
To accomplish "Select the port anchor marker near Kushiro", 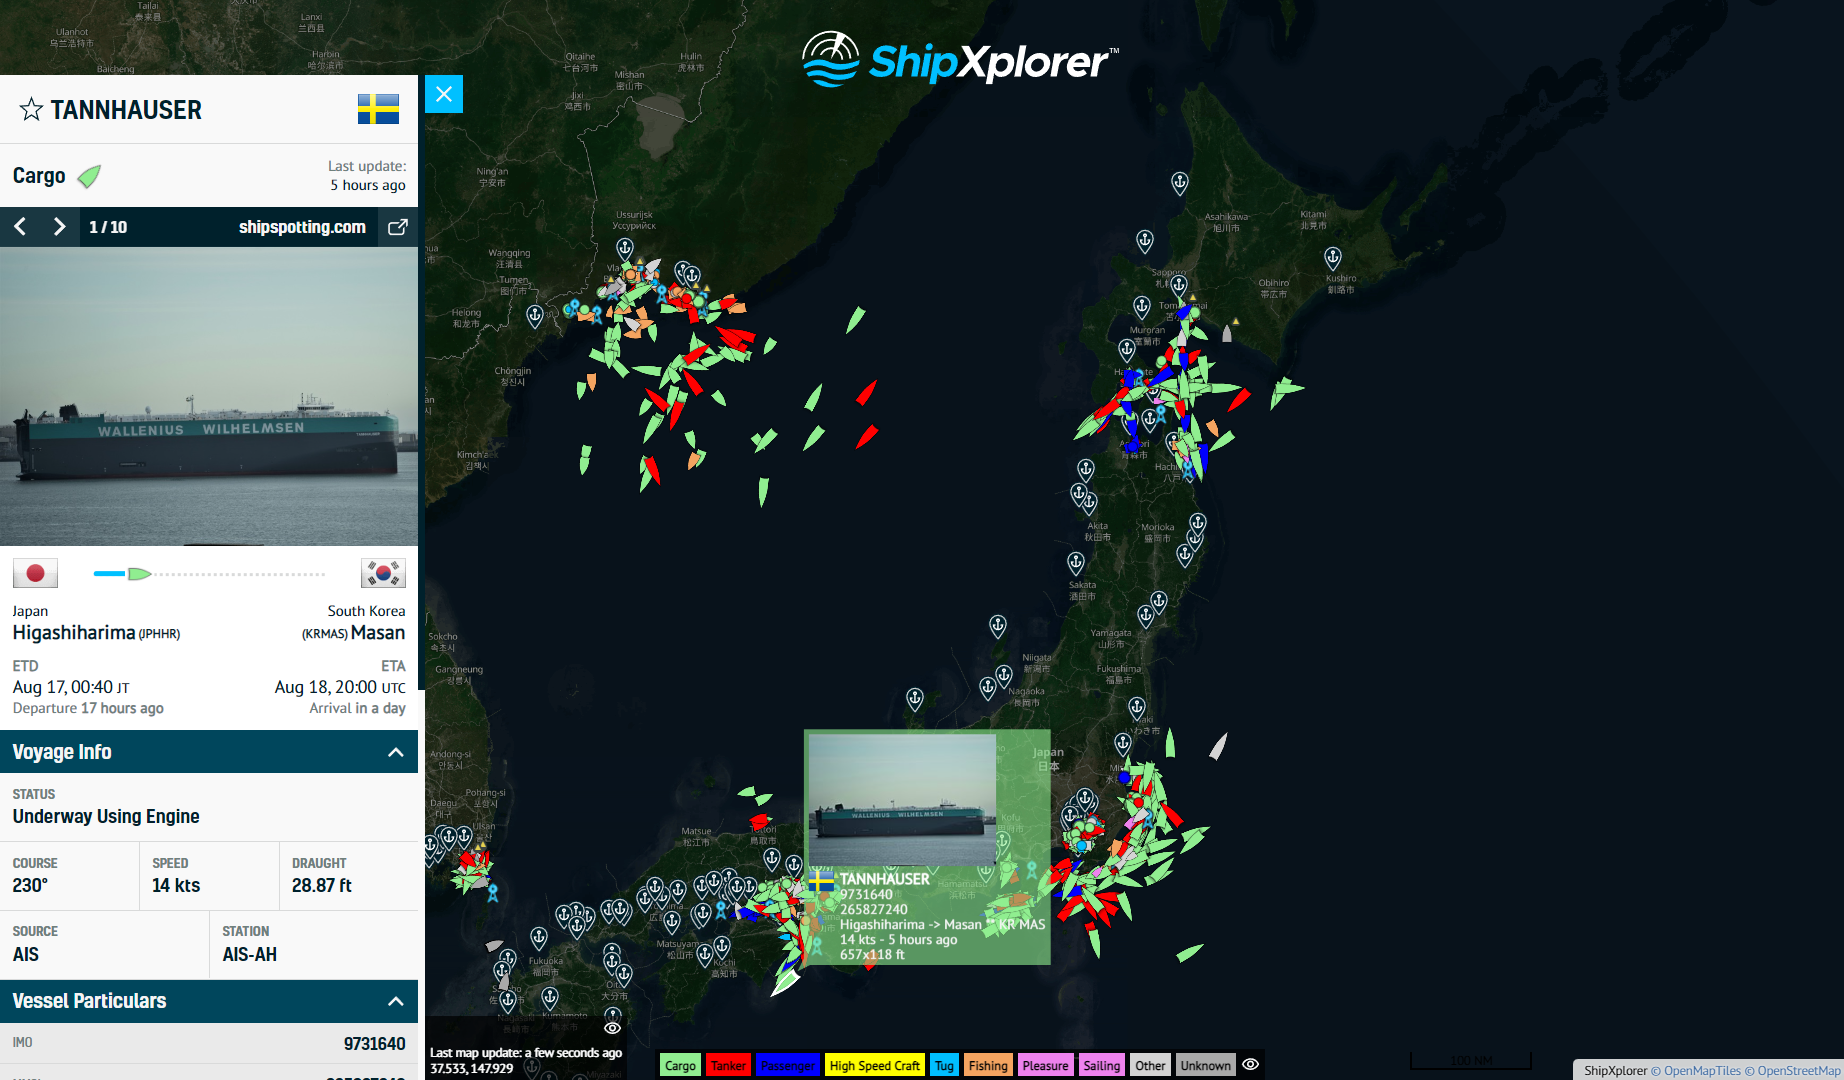I will [x=1332, y=258].
